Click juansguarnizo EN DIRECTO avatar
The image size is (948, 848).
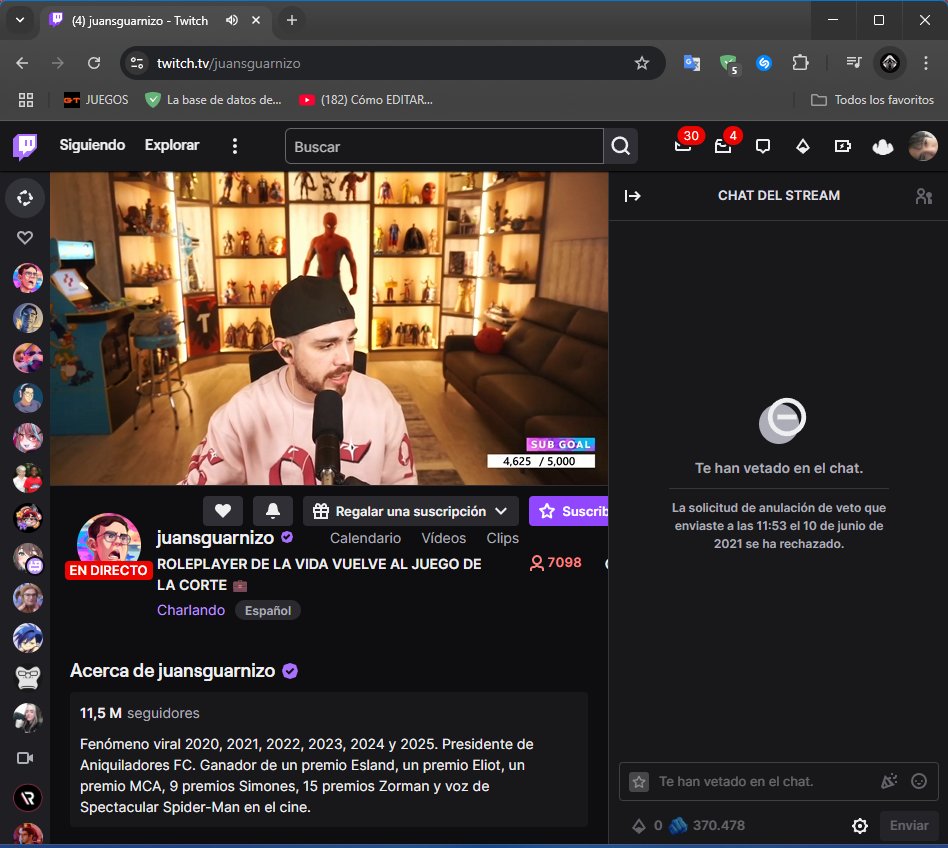109,545
